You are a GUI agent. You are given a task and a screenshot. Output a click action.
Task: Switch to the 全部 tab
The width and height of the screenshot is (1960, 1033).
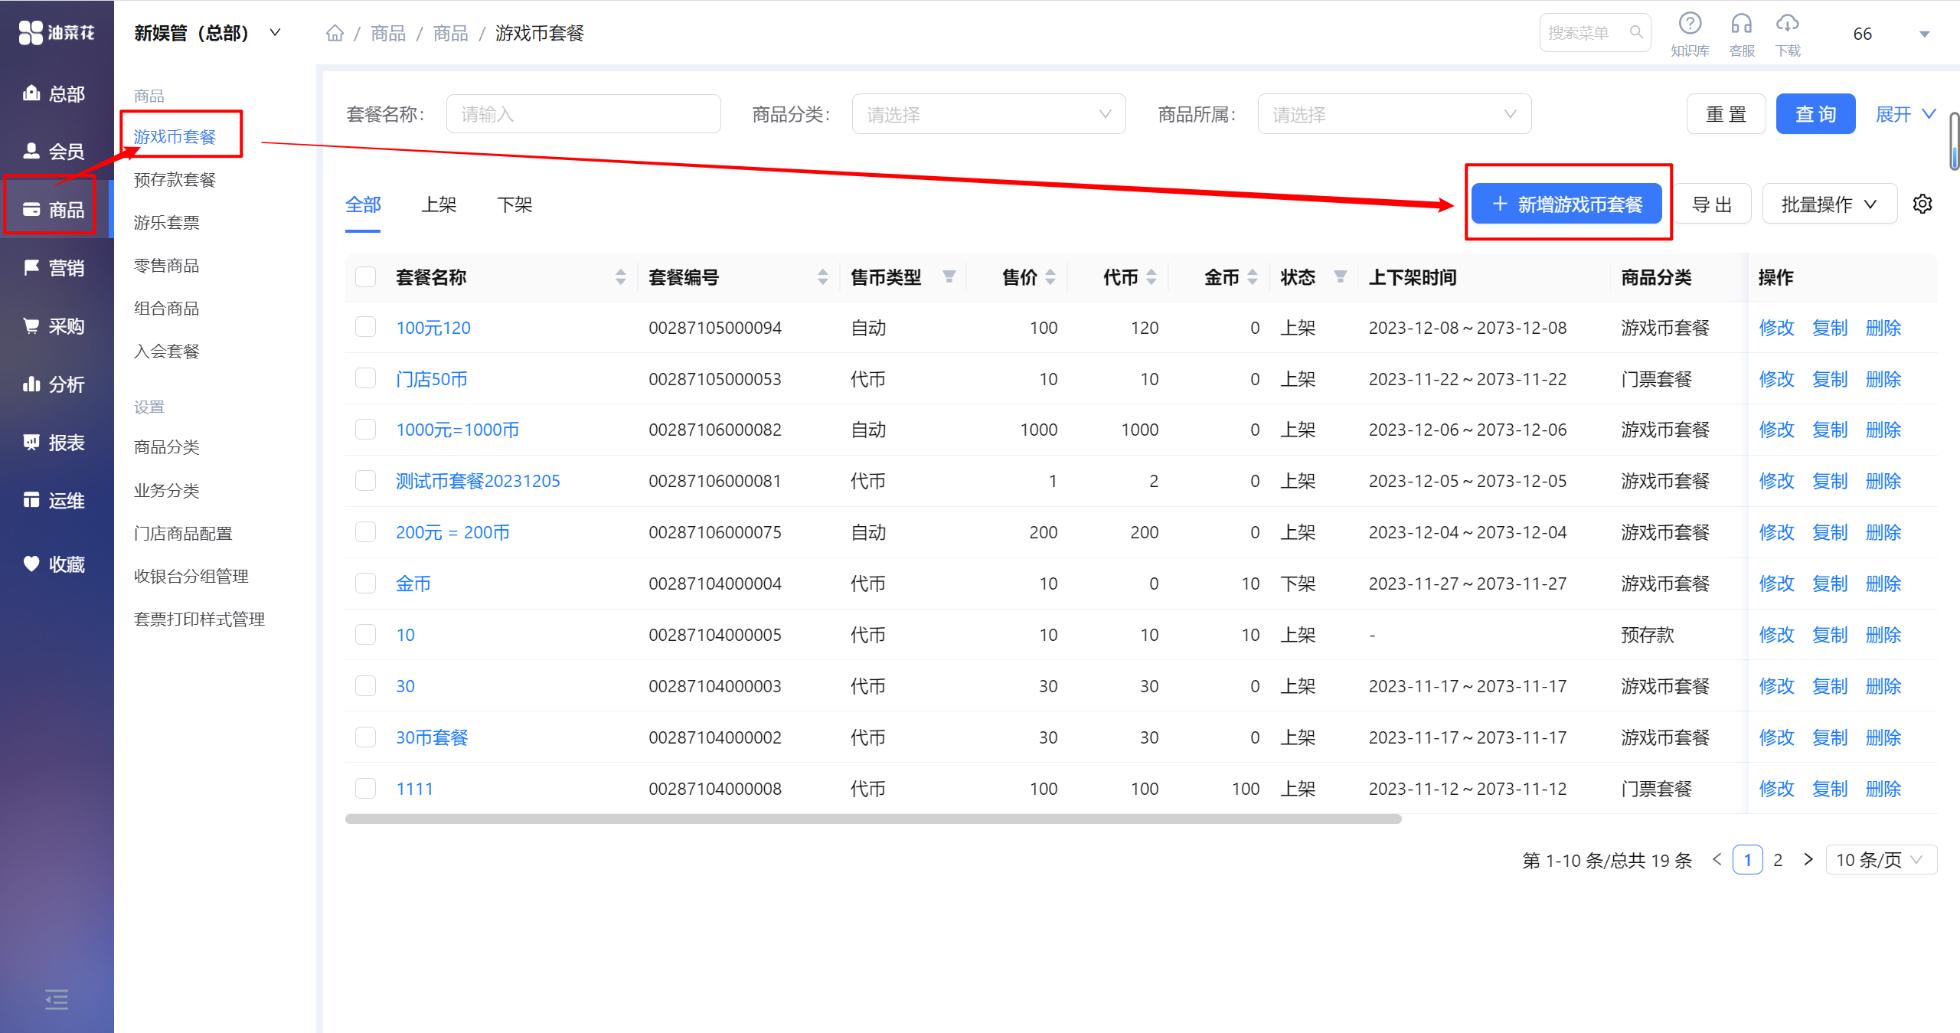(x=363, y=205)
